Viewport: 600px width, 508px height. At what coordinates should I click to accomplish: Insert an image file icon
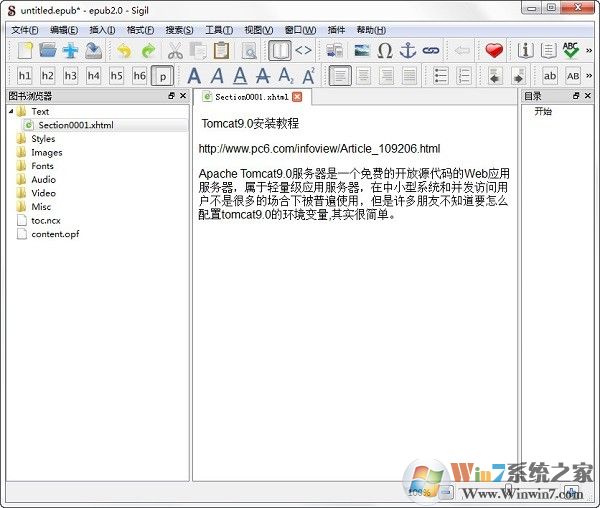pyautogui.click(x=362, y=50)
